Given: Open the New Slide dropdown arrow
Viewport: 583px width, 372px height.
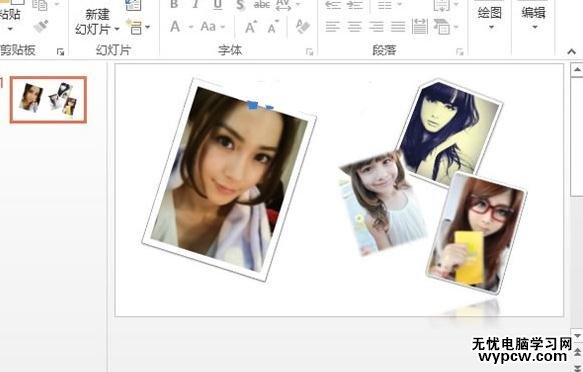Looking at the screenshot, I should coord(117,29).
